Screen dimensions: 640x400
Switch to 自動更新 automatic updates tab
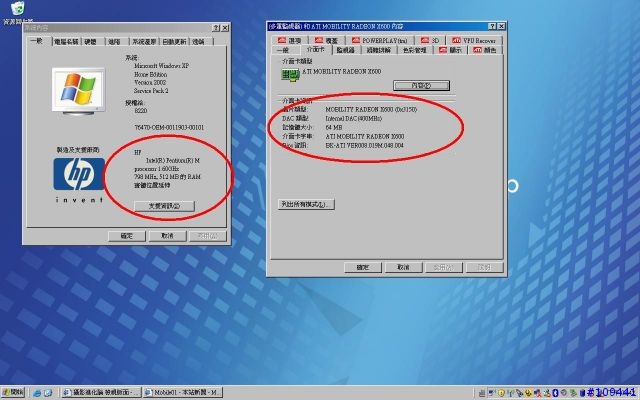174,42
